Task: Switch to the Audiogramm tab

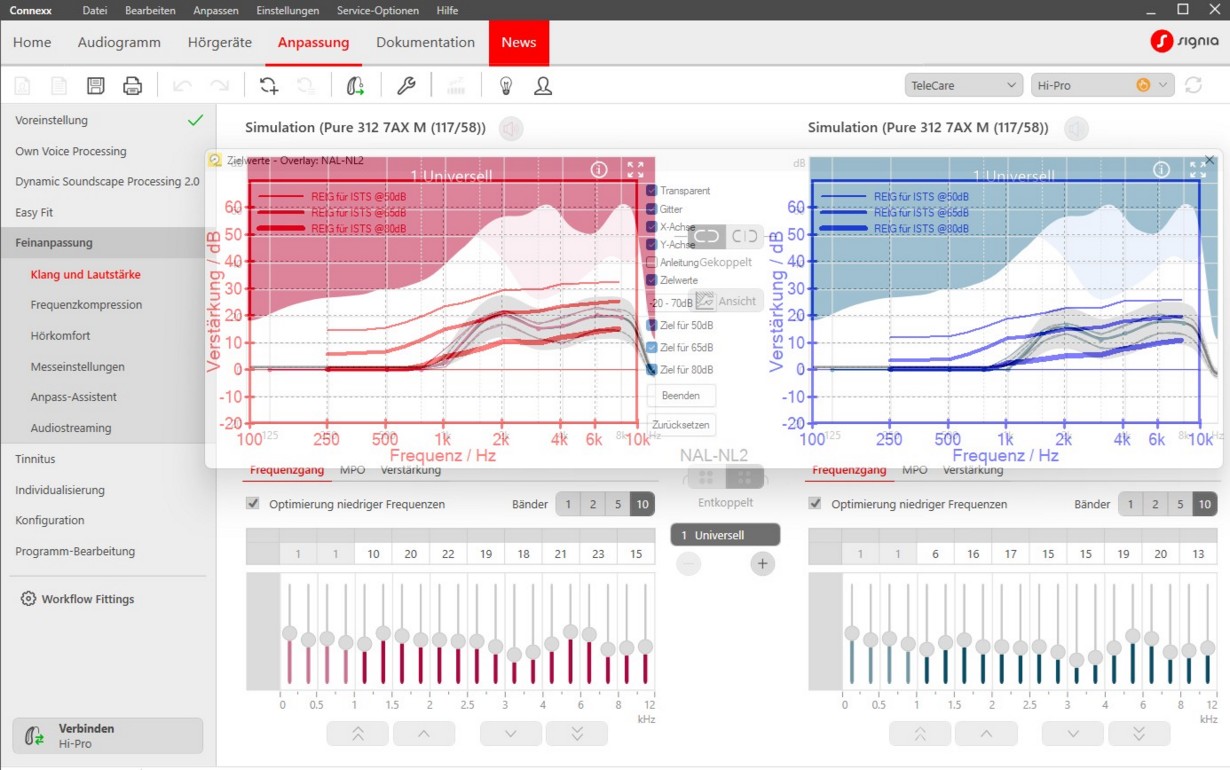Action: (x=119, y=42)
